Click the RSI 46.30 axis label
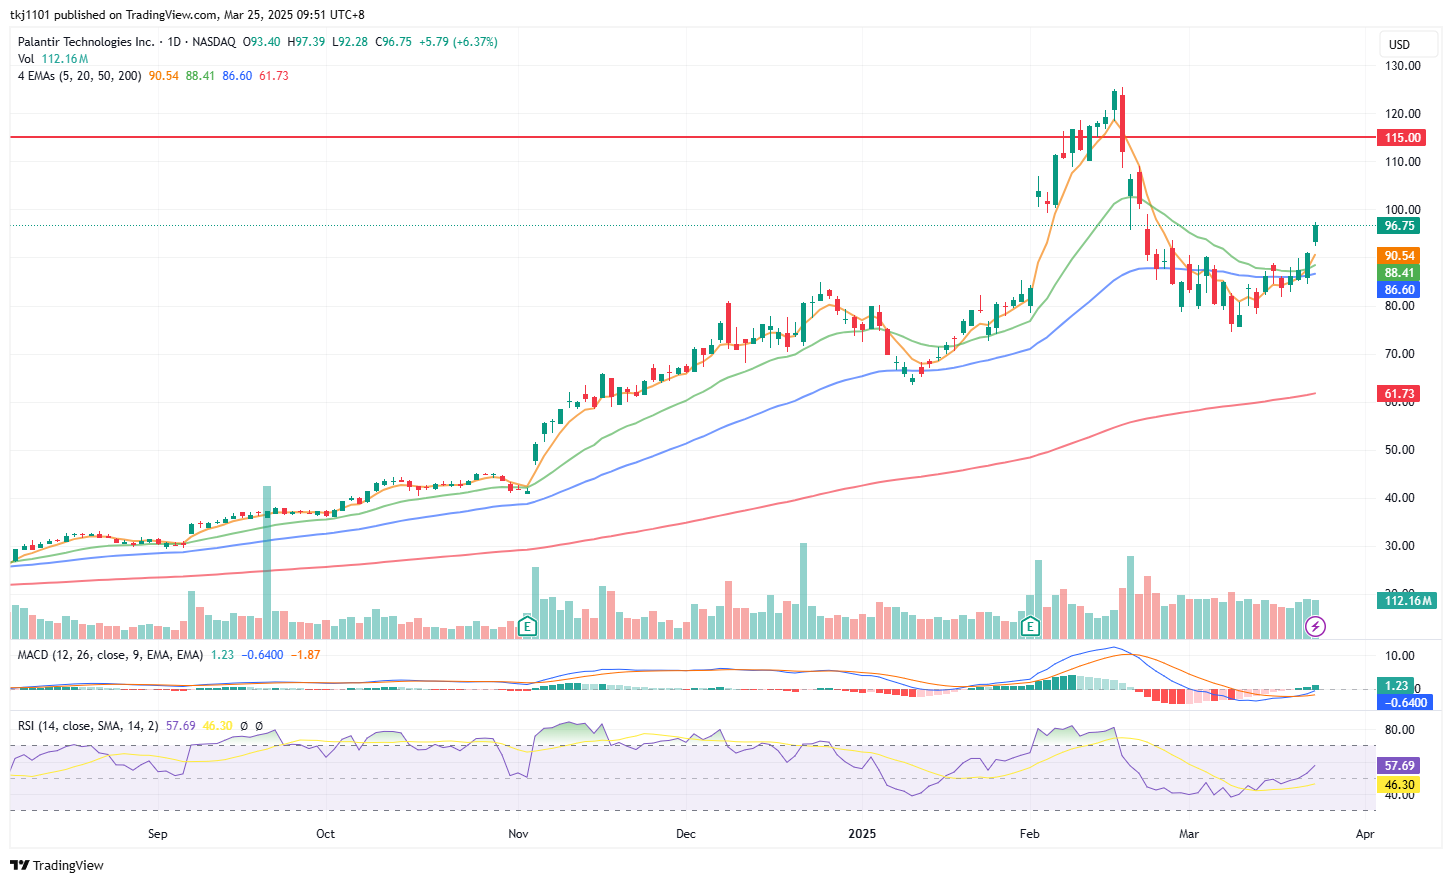Screen dimensions: 1452x883 pos(1399,785)
